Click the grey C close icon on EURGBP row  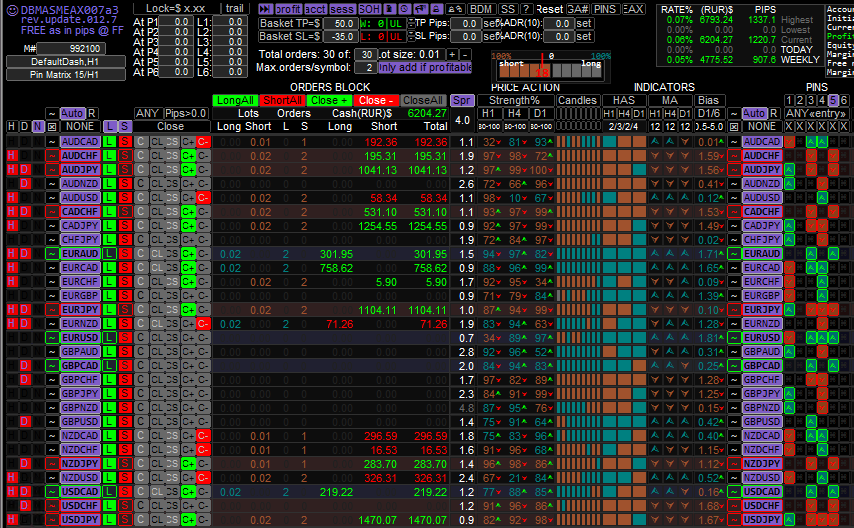coord(141,295)
